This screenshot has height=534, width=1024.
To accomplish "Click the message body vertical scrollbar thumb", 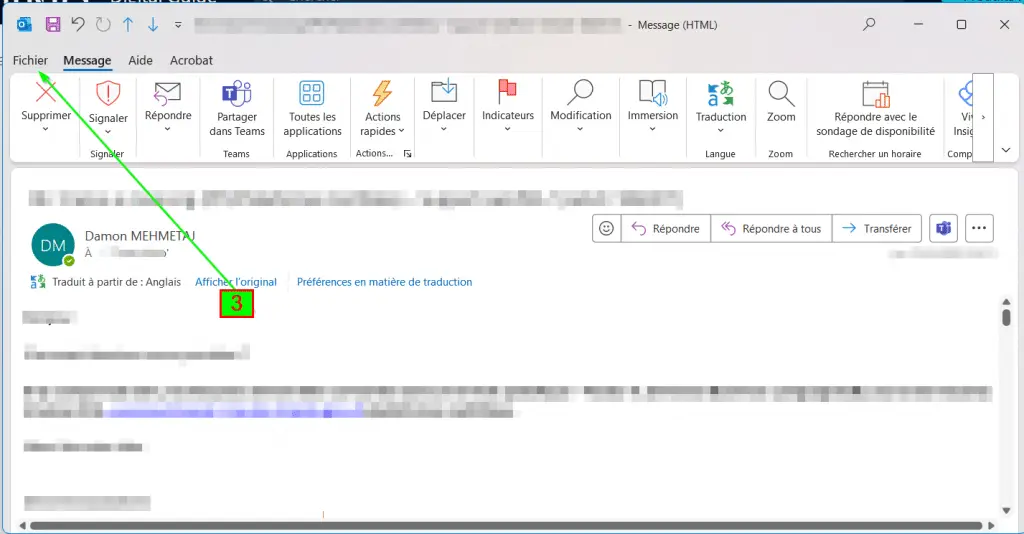I will [1006, 317].
